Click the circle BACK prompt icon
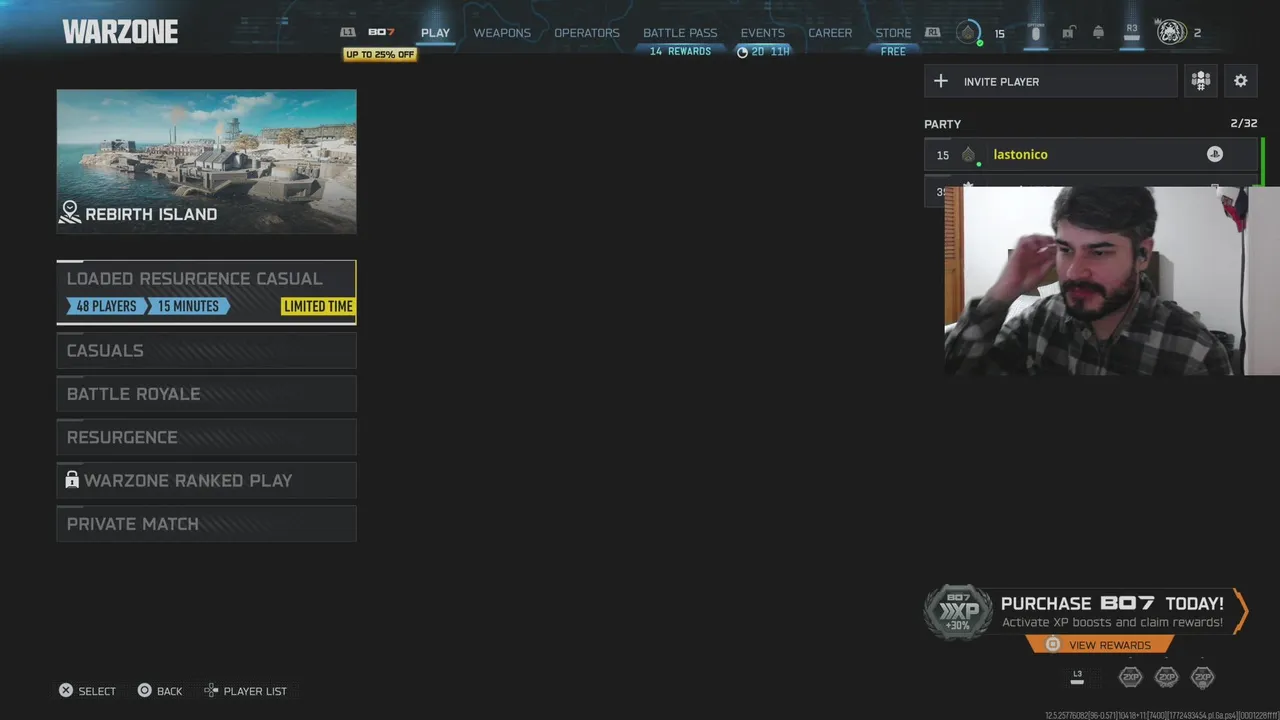 (145, 690)
